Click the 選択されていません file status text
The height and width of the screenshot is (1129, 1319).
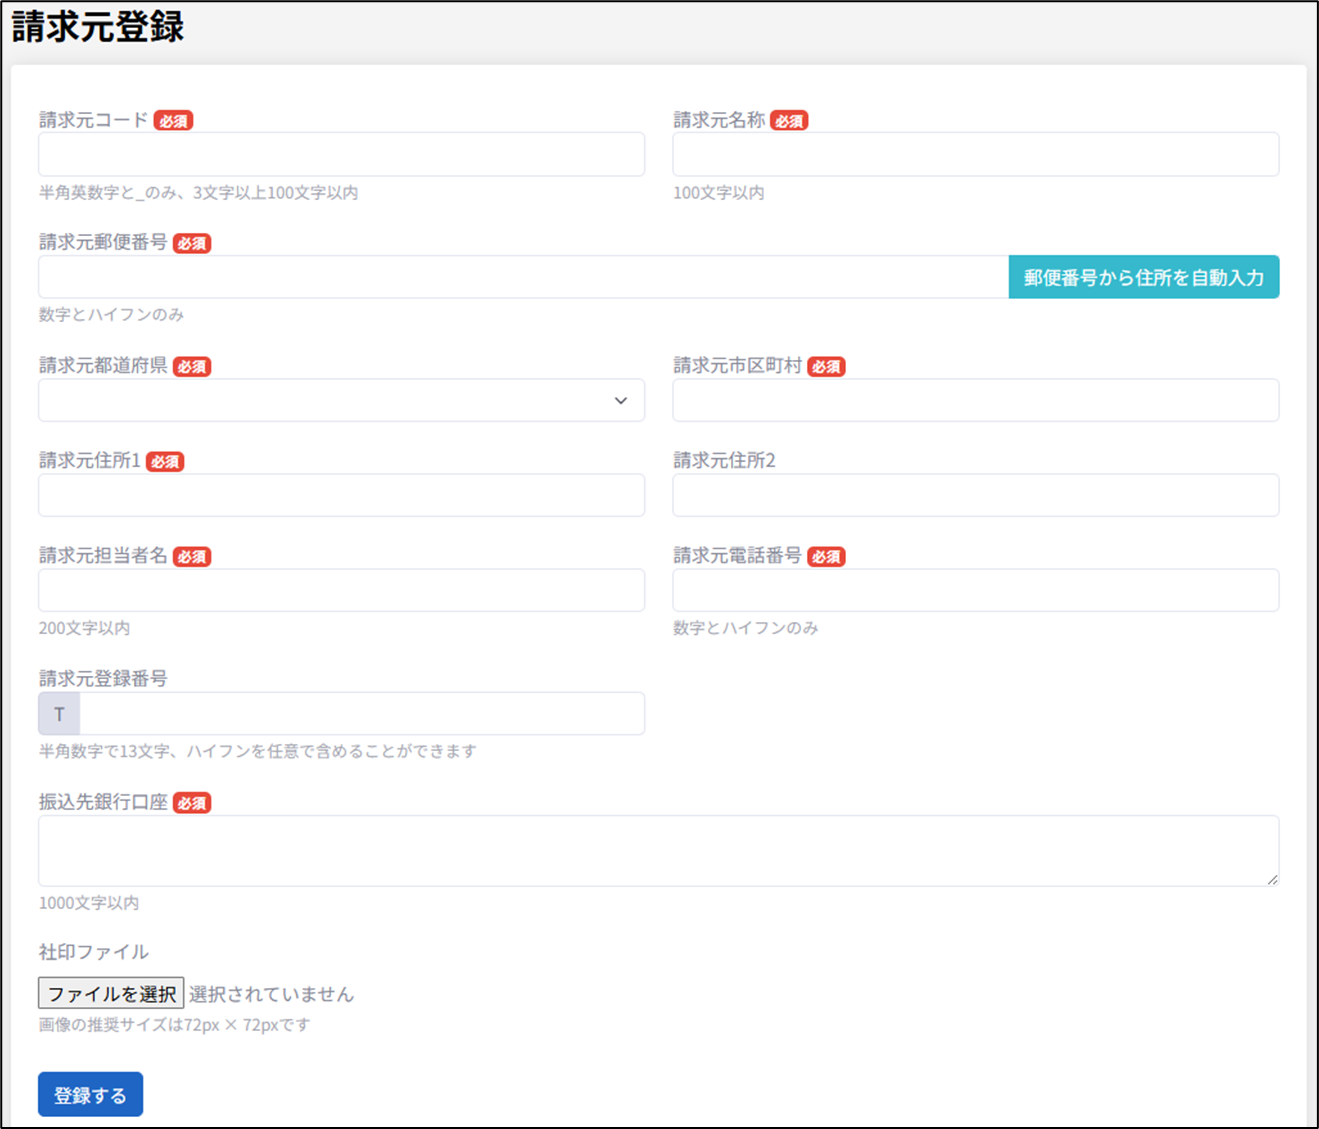[x=271, y=994]
